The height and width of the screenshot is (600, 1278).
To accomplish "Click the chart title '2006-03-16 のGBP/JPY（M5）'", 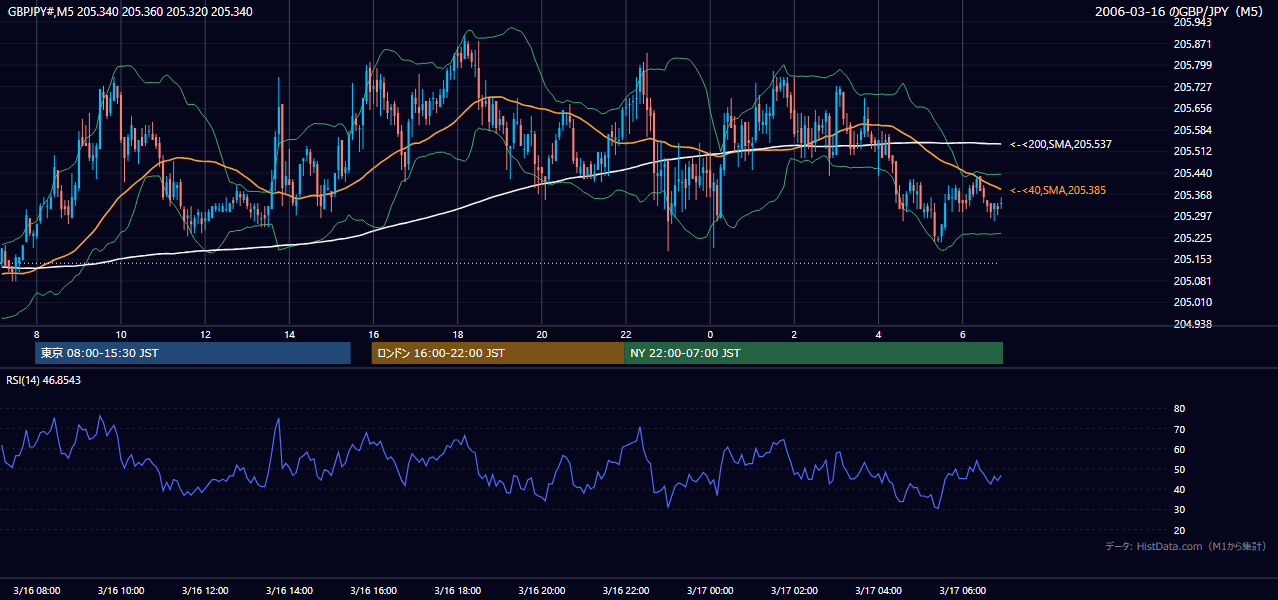I will point(1181,12).
